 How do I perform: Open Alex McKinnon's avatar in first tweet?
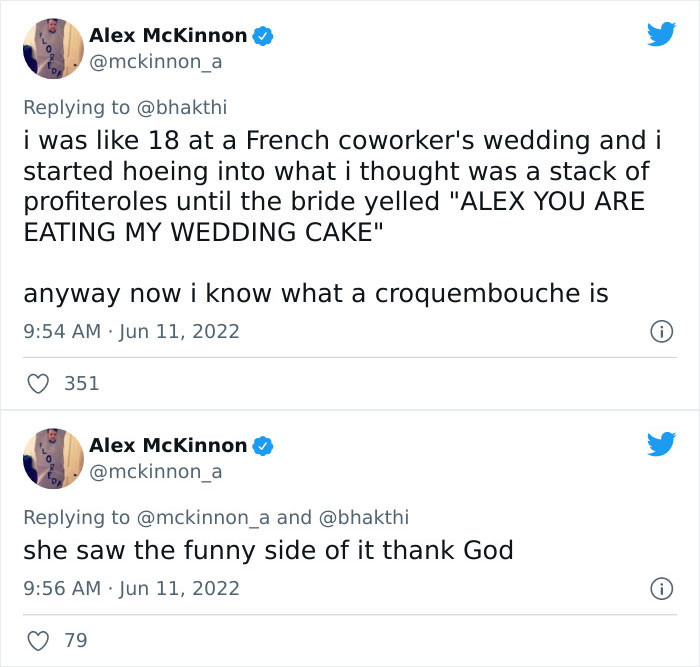(x=53, y=48)
